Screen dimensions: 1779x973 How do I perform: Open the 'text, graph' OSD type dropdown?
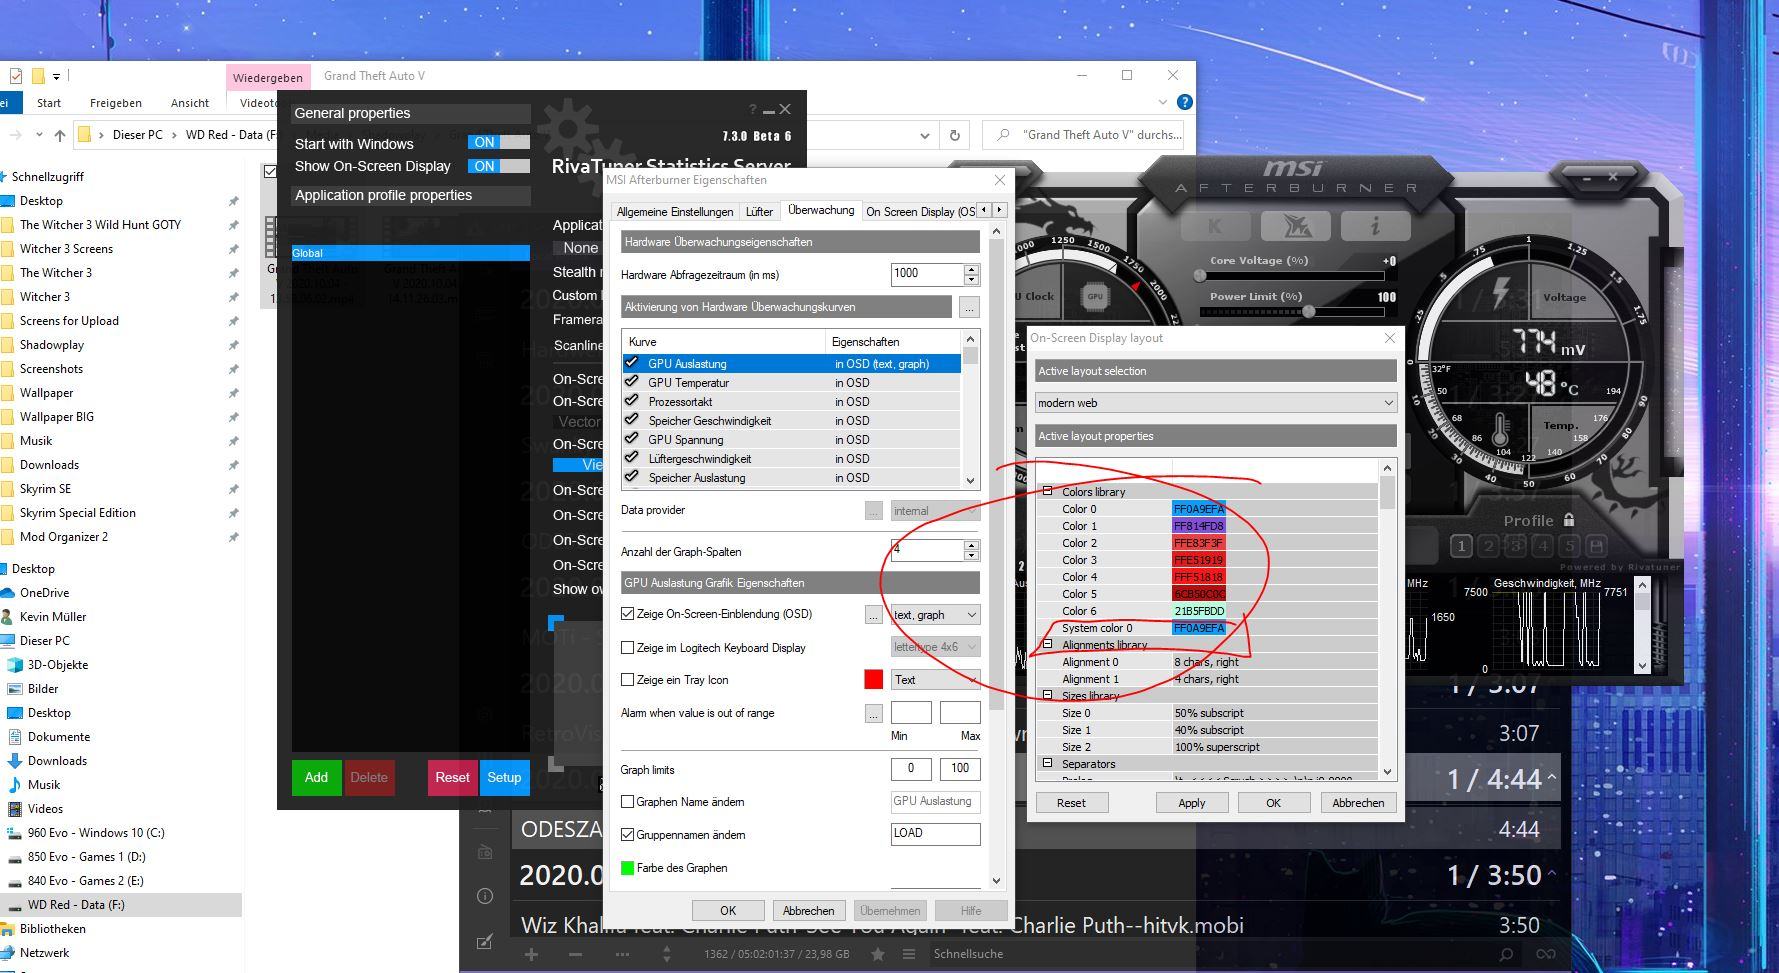click(935, 615)
